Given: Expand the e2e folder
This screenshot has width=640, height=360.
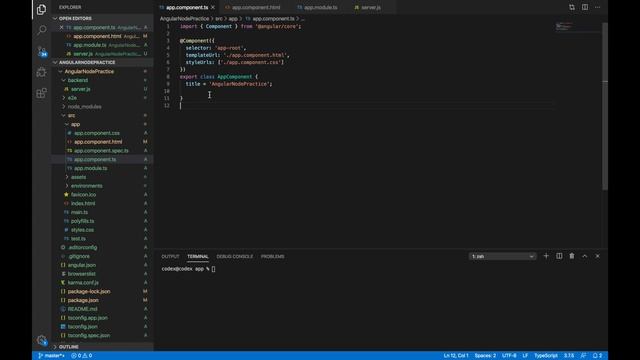Looking at the screenshot, I should click(64, 98).
